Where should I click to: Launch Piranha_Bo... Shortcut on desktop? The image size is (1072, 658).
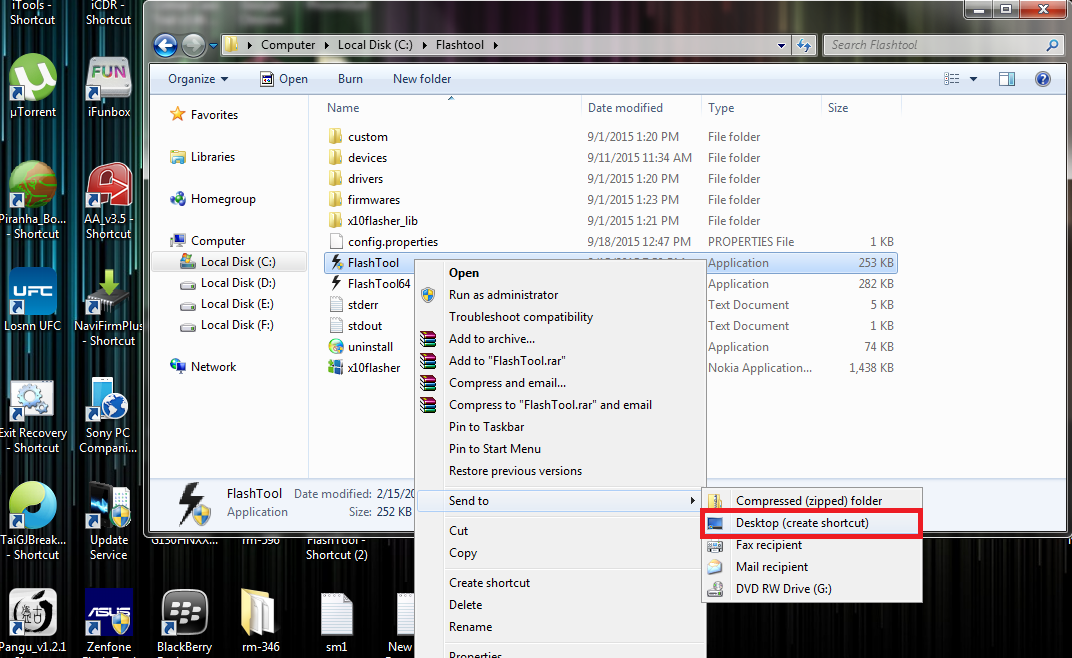click(x=33, y=200)
